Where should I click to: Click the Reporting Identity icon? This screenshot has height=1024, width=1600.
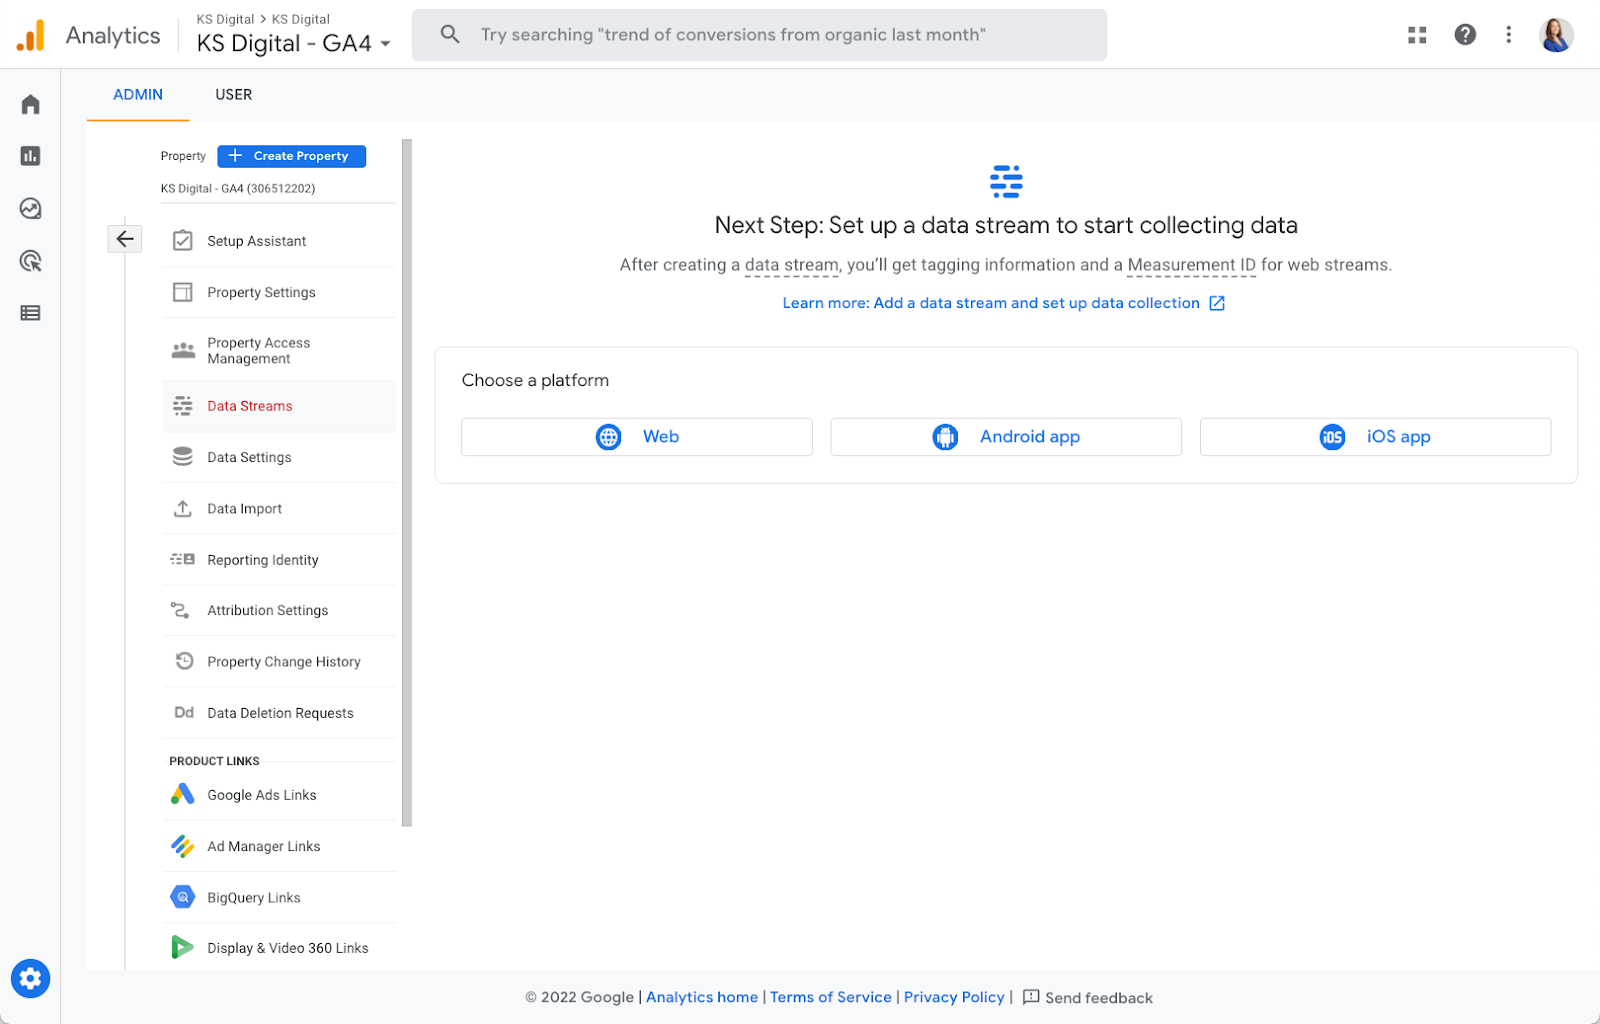pos(183,560)
